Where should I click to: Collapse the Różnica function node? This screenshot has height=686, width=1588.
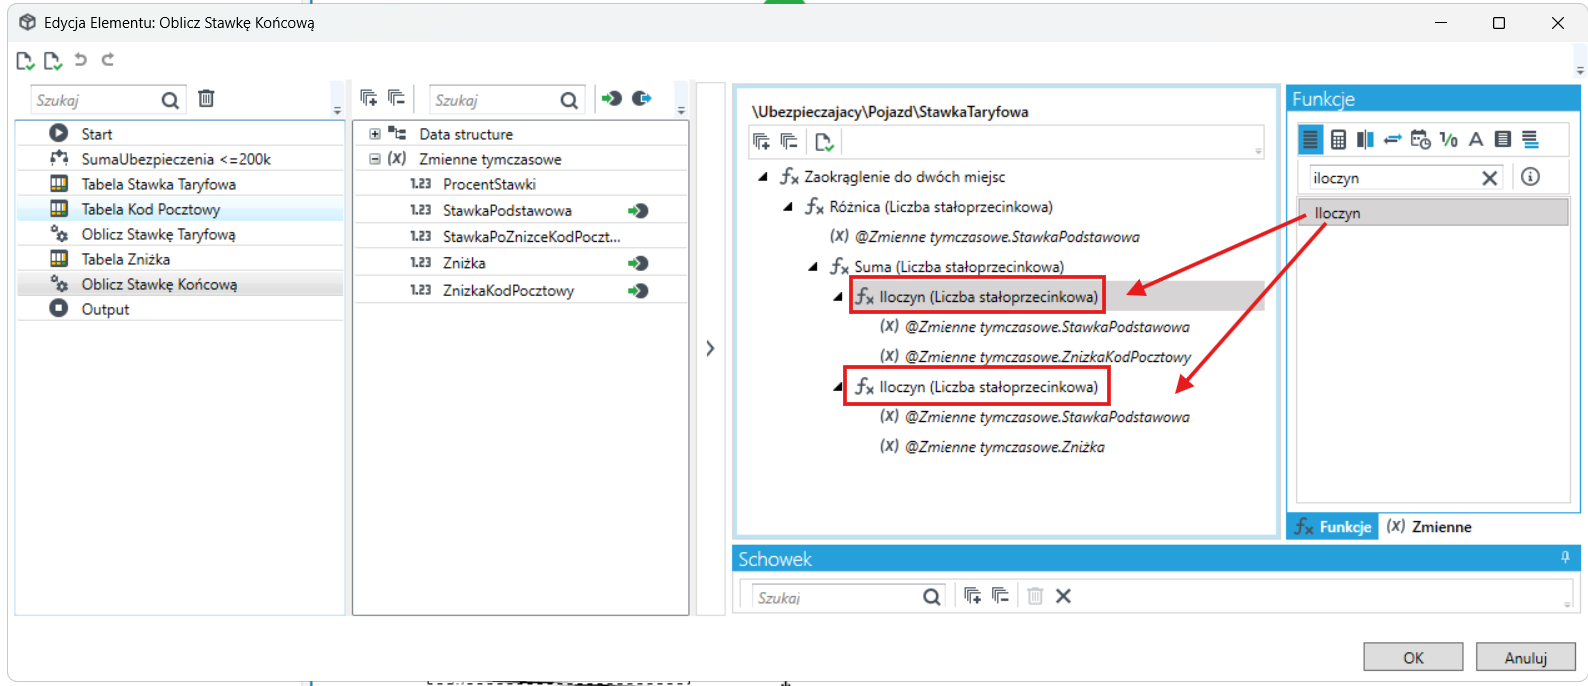point(788,207)
